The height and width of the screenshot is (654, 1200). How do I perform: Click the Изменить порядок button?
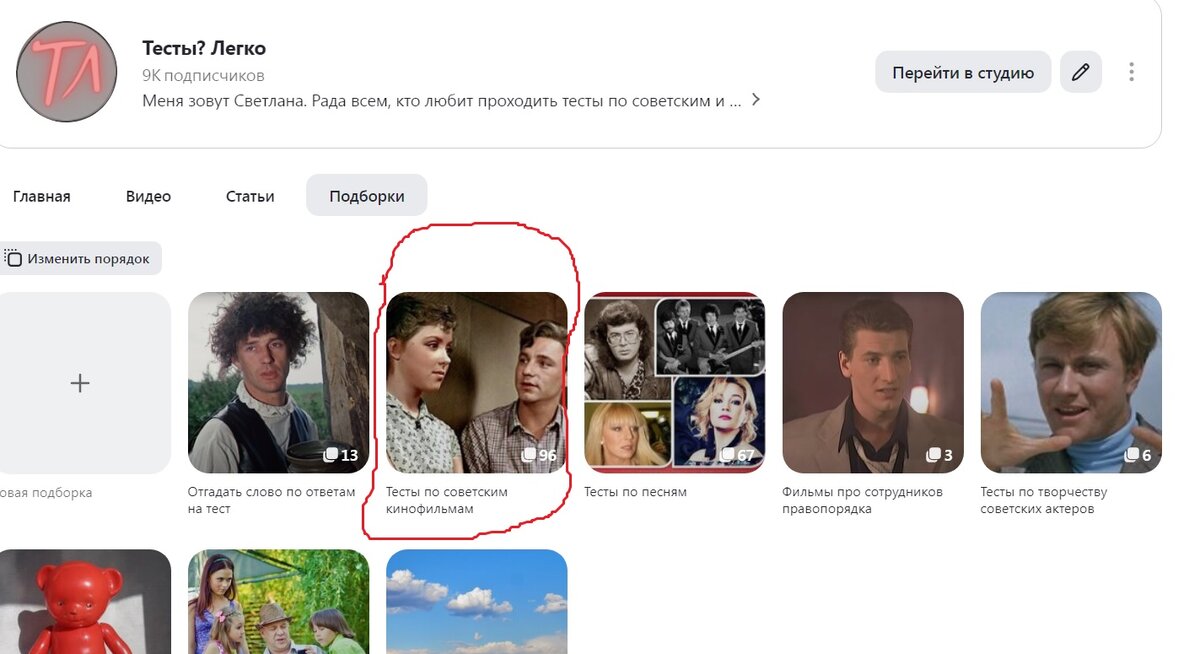coord(80,259)
